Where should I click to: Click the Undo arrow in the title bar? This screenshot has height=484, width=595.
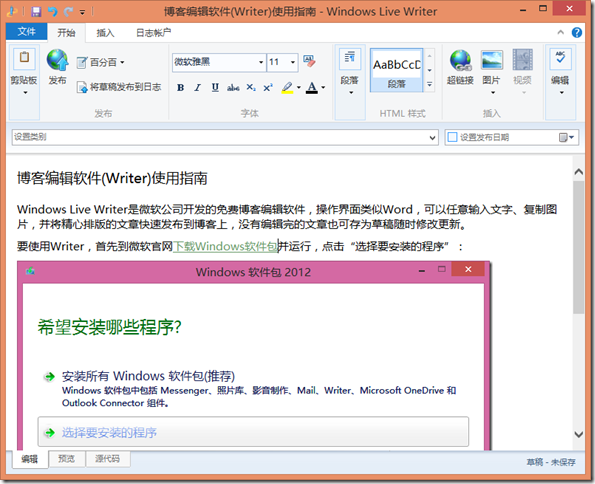point(52,11)
